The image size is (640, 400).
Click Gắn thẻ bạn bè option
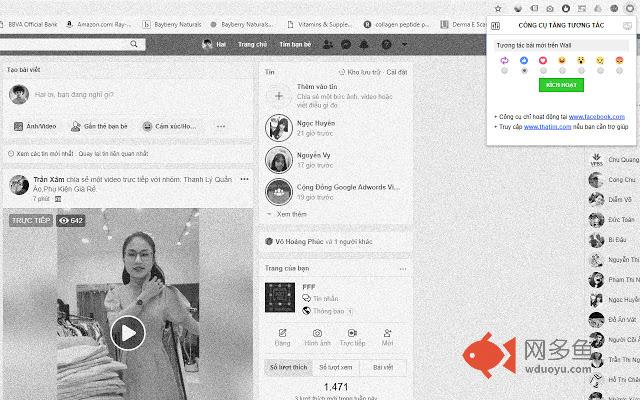[99, 127]
